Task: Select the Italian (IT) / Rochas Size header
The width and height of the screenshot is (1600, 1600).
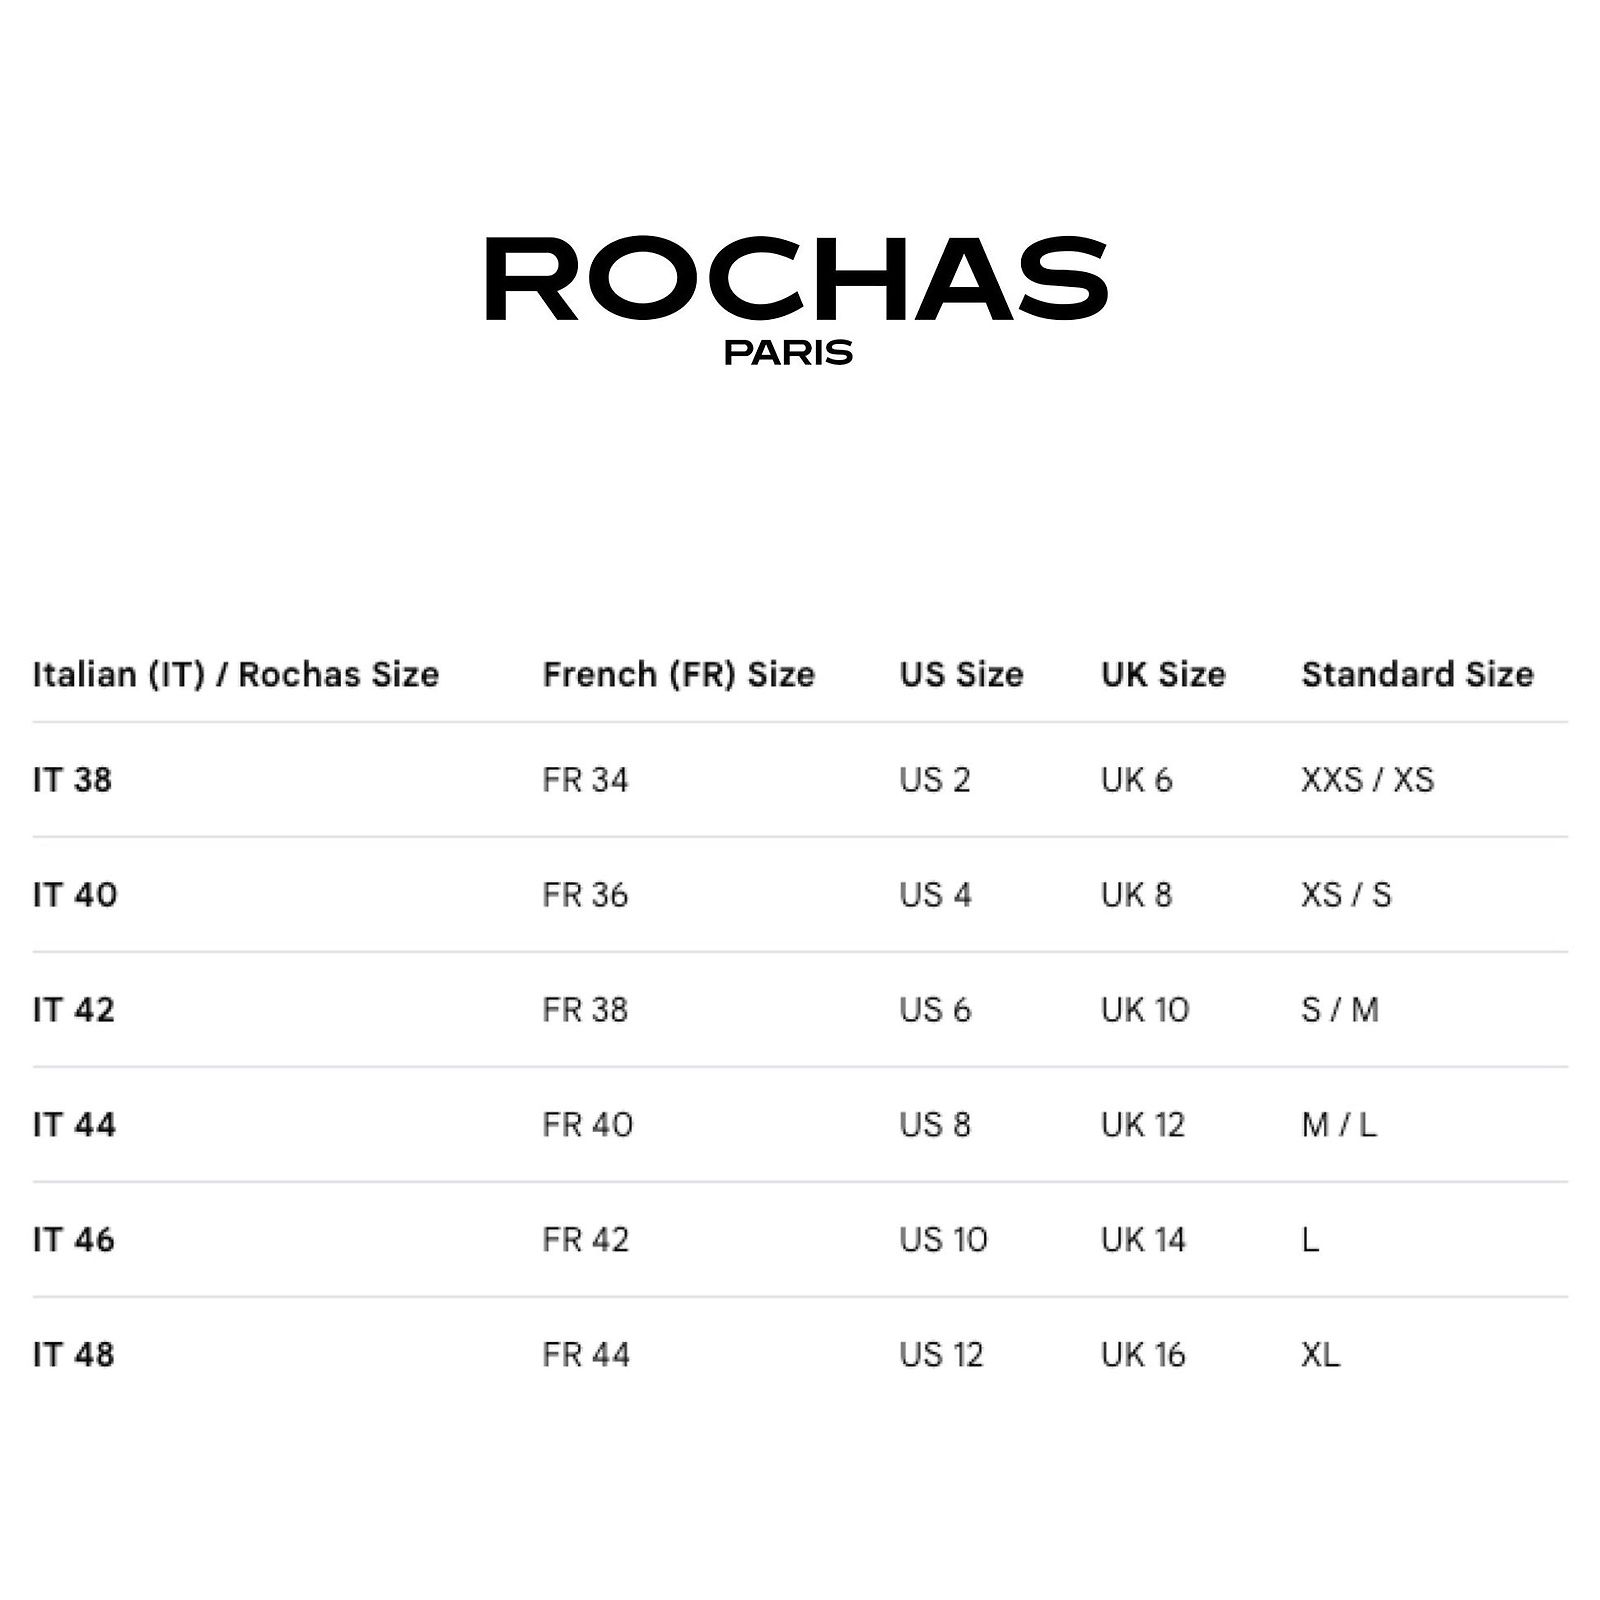Action: point(236,674)
